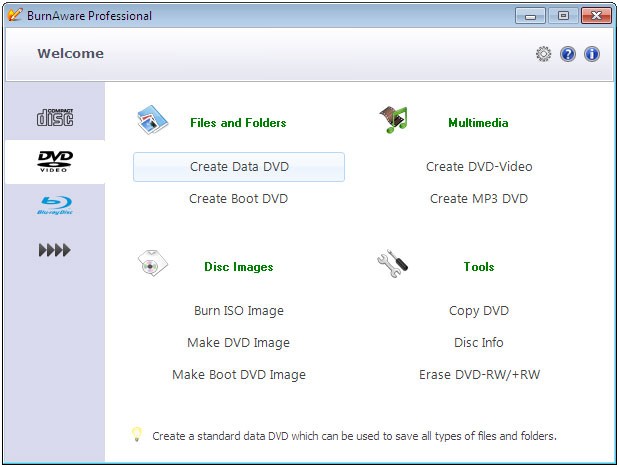This screenshot has height=467, width=619.
Task: Select Erase DVD-RW/+RW
Action: (479, 375)
